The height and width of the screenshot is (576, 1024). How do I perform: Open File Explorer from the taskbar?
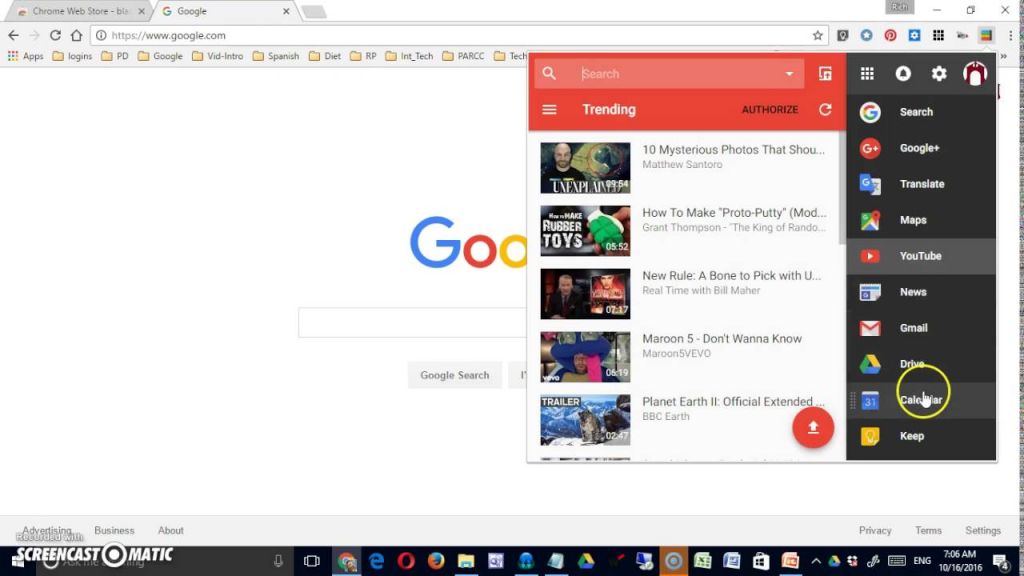[465, 561]
